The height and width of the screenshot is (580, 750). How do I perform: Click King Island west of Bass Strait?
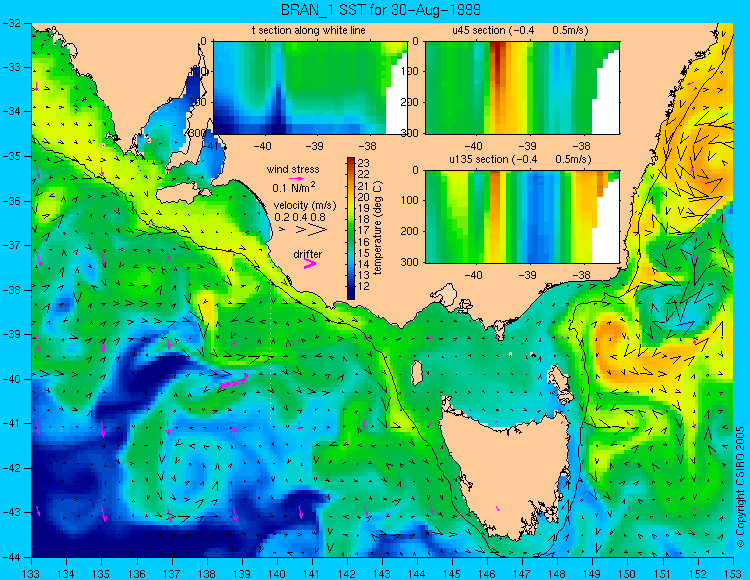tap(417, 373)
